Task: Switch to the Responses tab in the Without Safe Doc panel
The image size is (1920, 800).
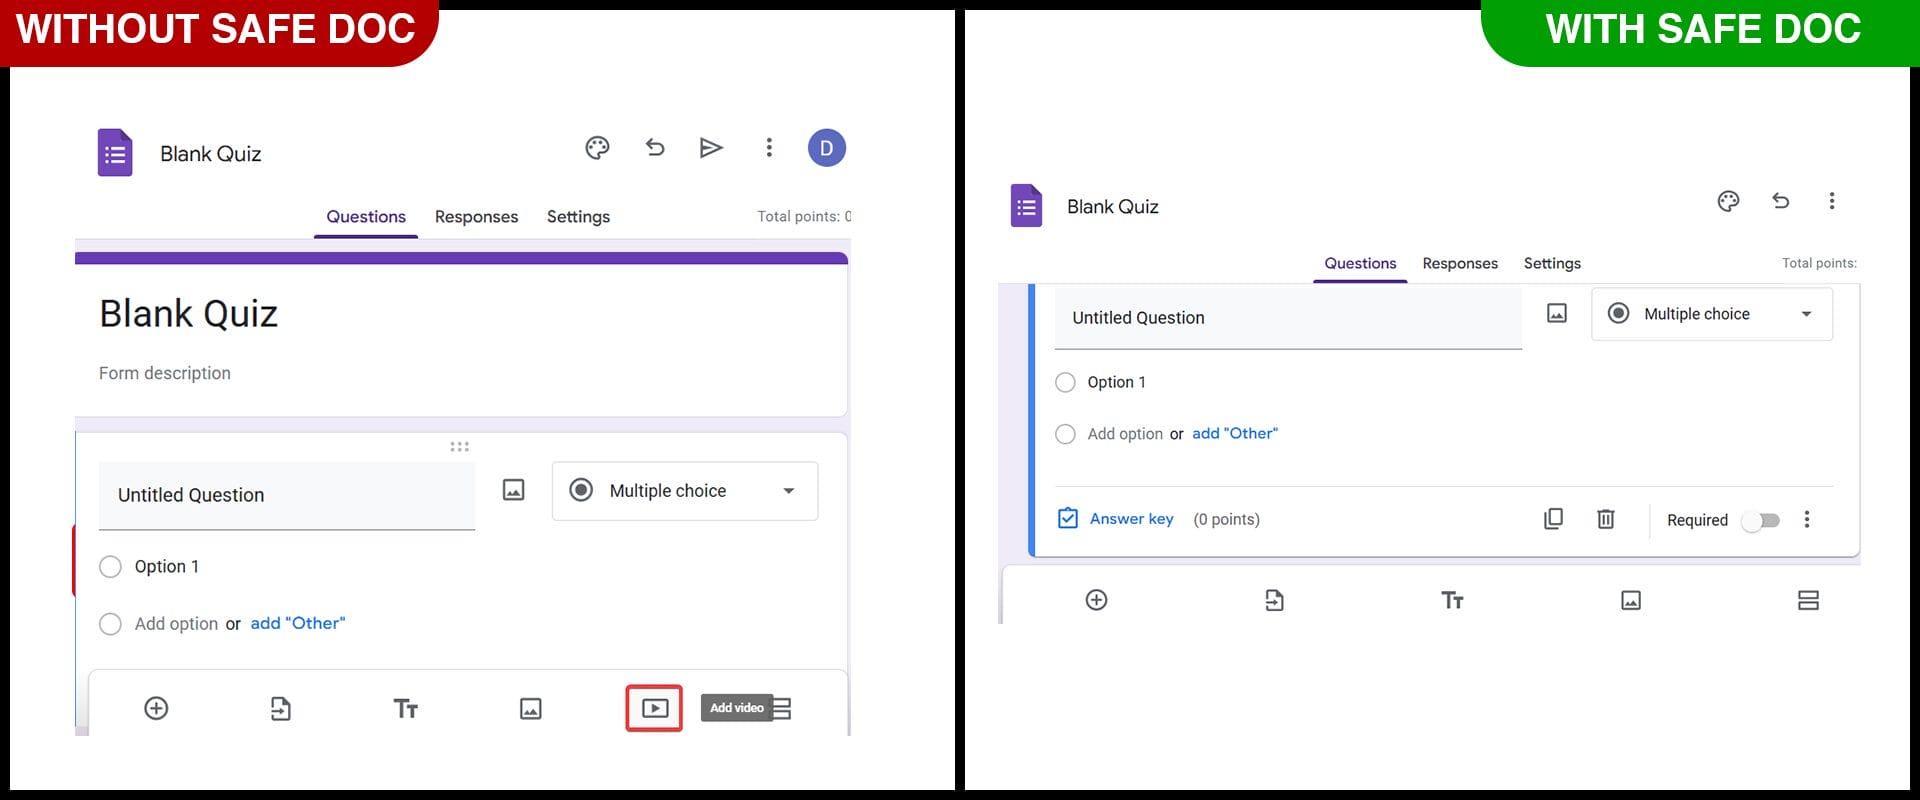Action: [x=476, y=217]
